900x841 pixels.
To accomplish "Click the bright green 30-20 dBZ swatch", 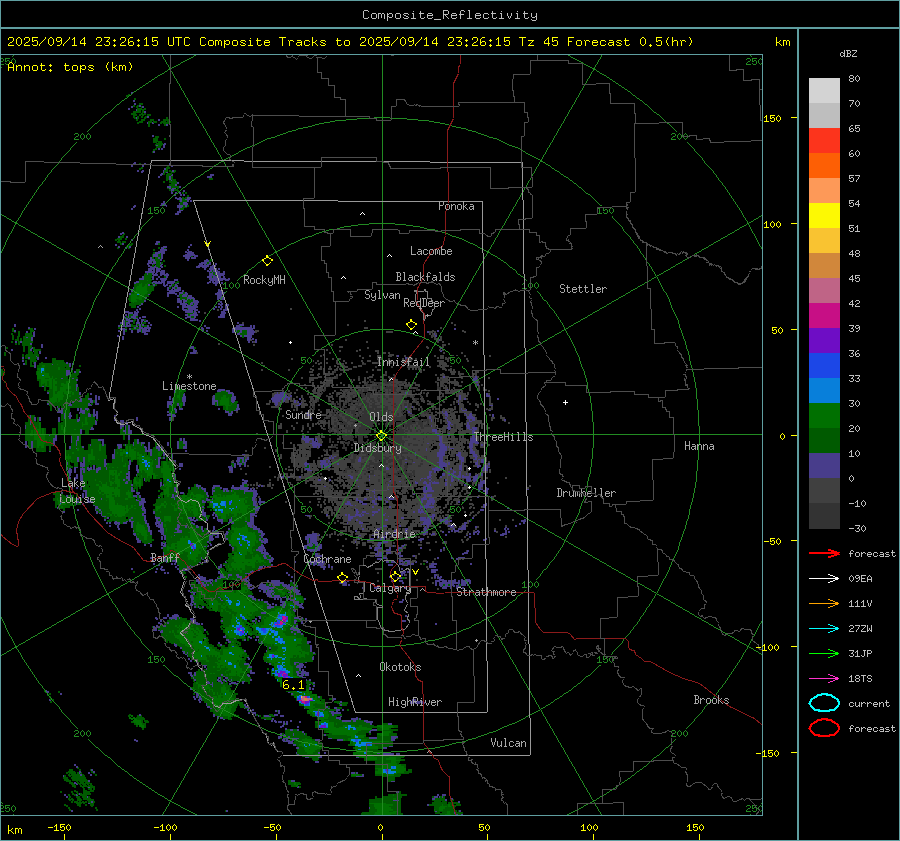I will (824, 416).
